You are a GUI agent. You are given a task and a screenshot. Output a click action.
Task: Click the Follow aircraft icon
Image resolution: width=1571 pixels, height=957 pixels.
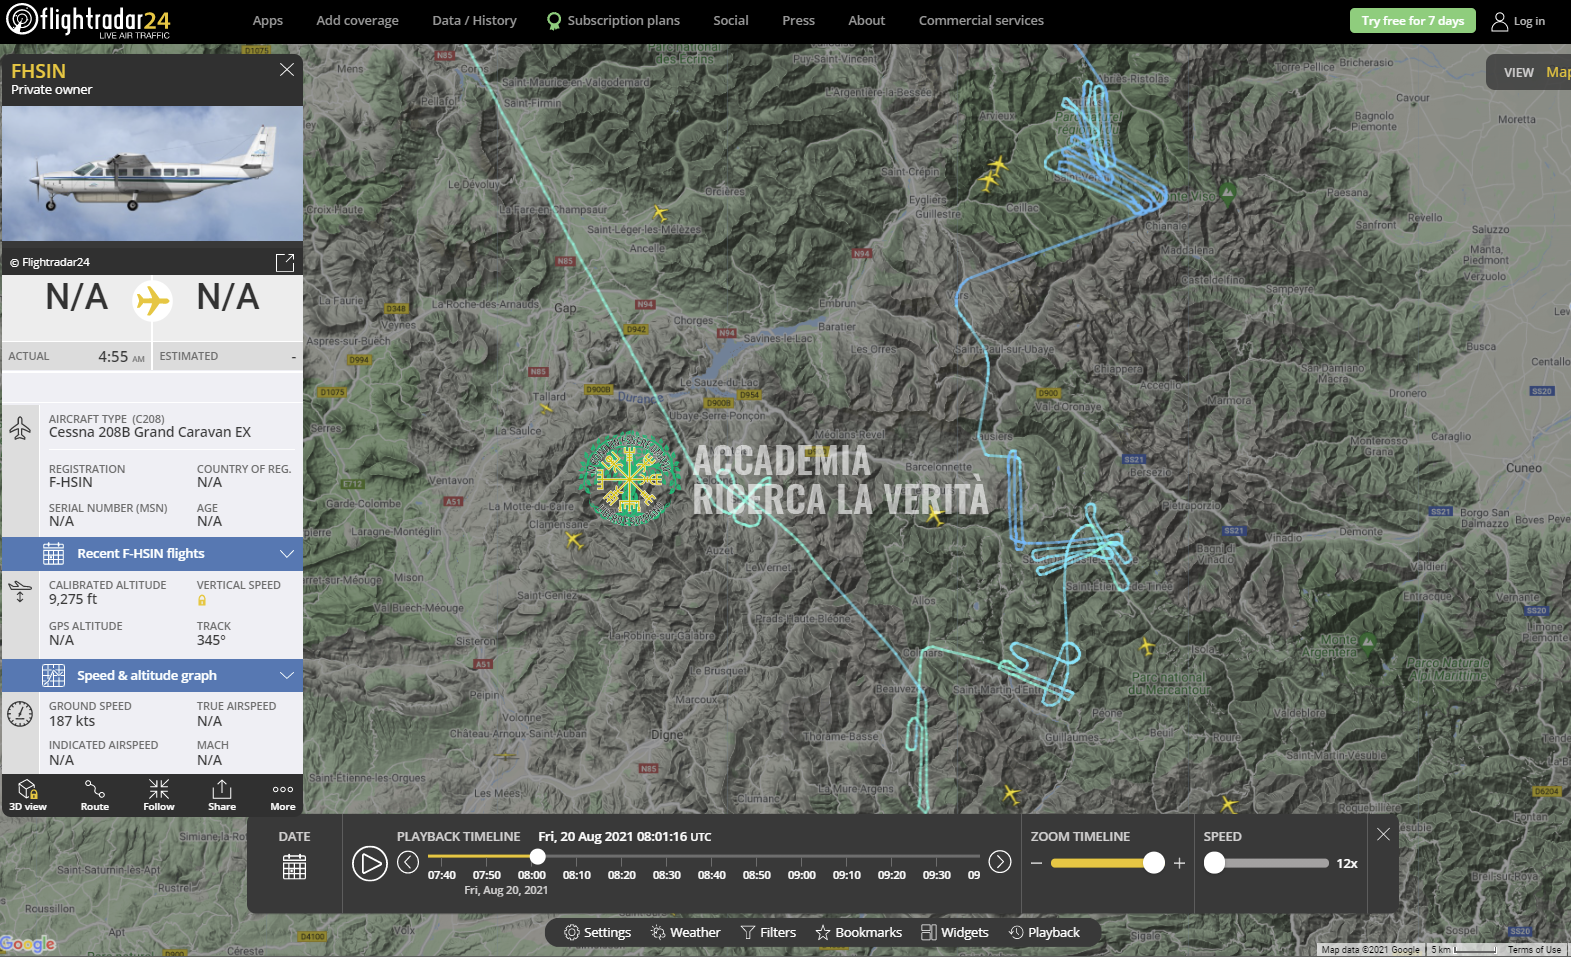(x=159, y=794)
